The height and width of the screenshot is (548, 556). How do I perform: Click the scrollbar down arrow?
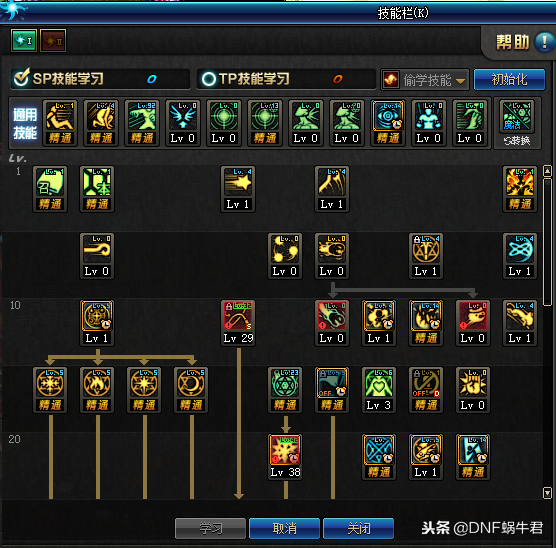point(547,493)
